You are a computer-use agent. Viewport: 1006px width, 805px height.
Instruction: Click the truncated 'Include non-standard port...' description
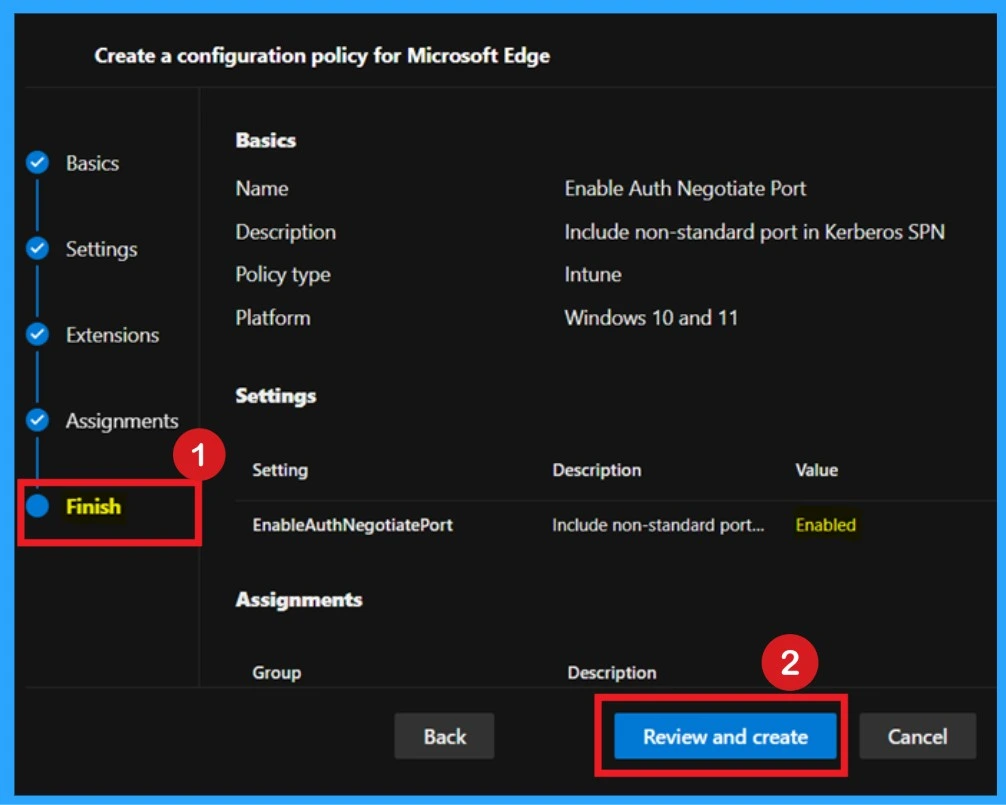click(x=658, y=525)
